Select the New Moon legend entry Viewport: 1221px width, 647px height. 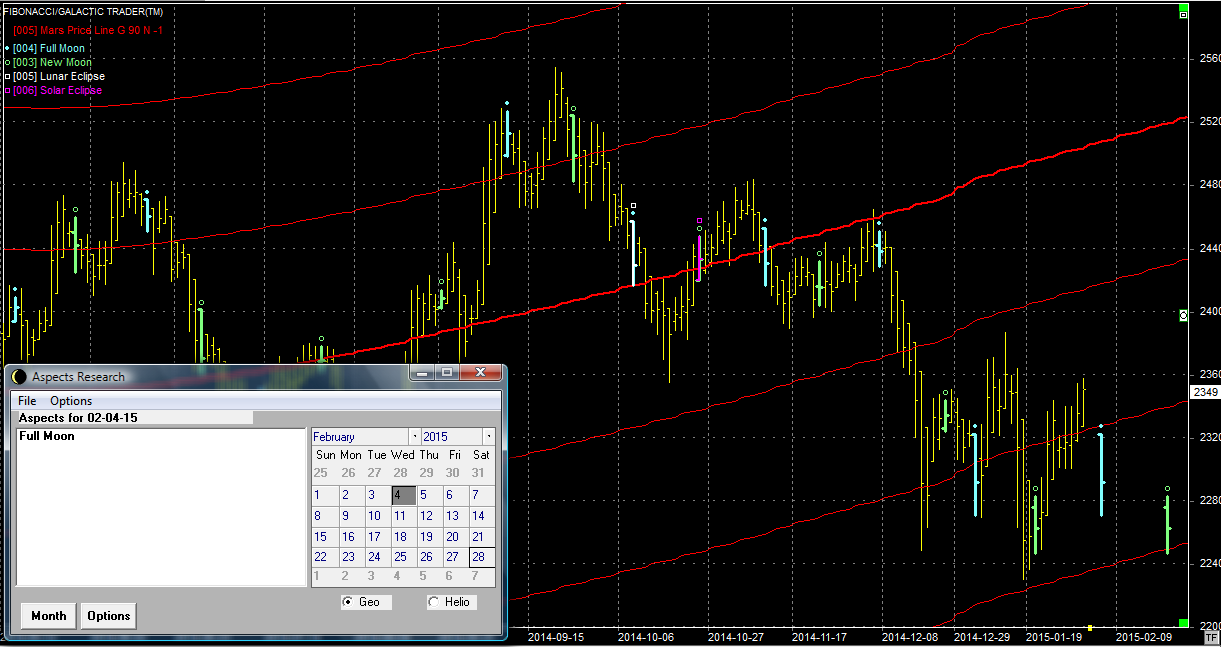[x=47, y=62]
